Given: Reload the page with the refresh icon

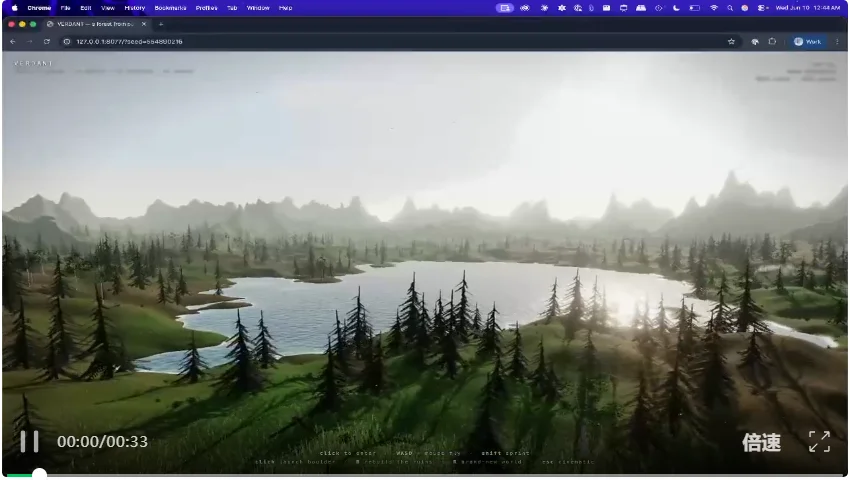Looking at the screenshot, I should click(x=47, y=41).
